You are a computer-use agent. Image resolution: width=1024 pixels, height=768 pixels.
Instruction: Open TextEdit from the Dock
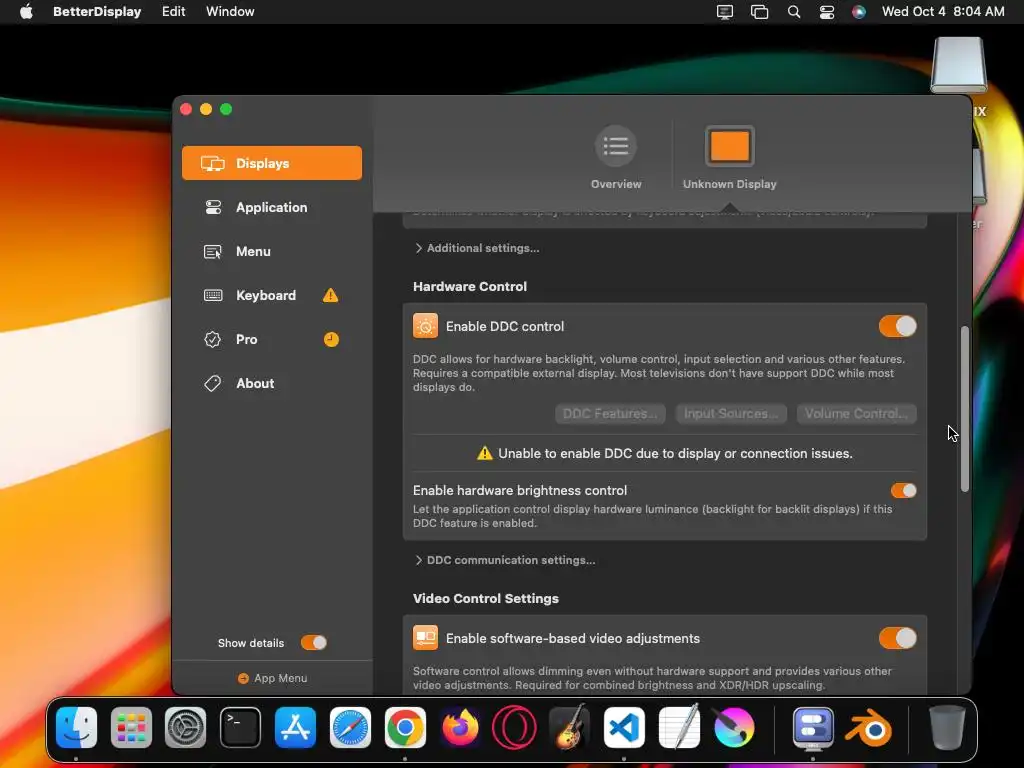pos(679,727)
